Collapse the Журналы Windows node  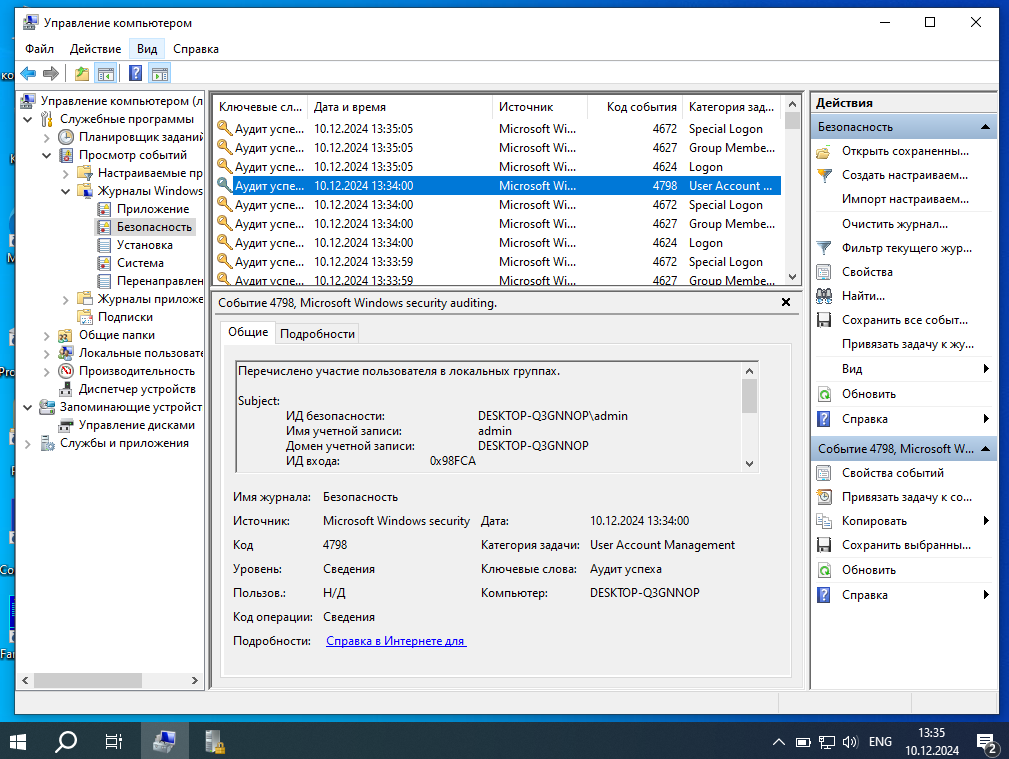point(66,191)
